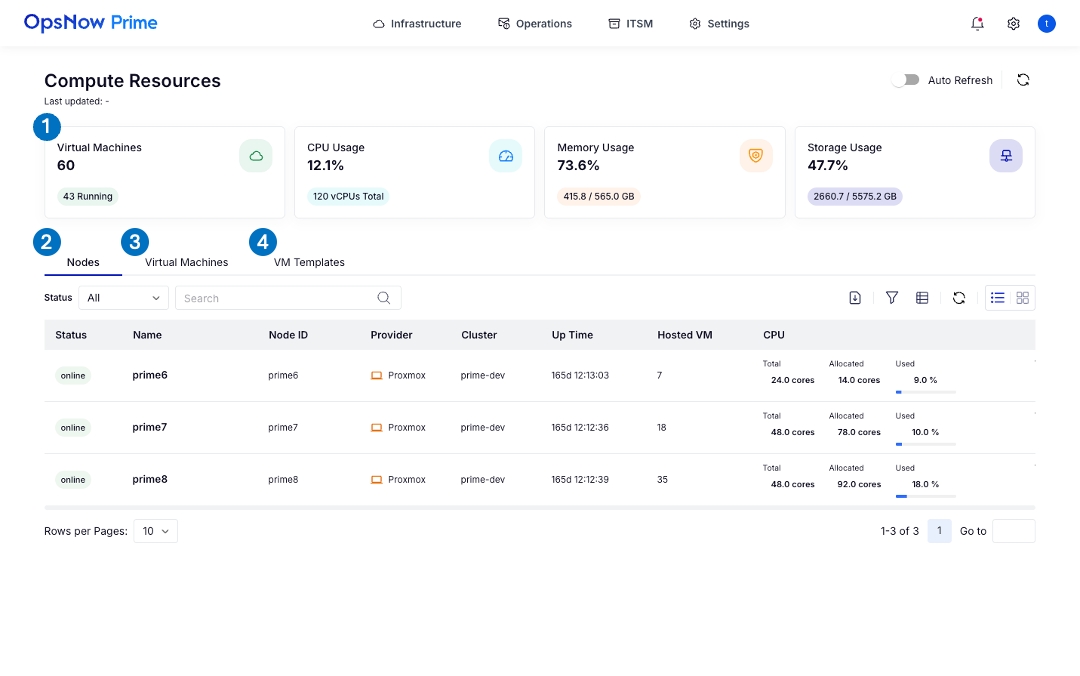Switch to the Virtual Machines tab
The height and width of the screenshot is (676, 1080).
186,262
